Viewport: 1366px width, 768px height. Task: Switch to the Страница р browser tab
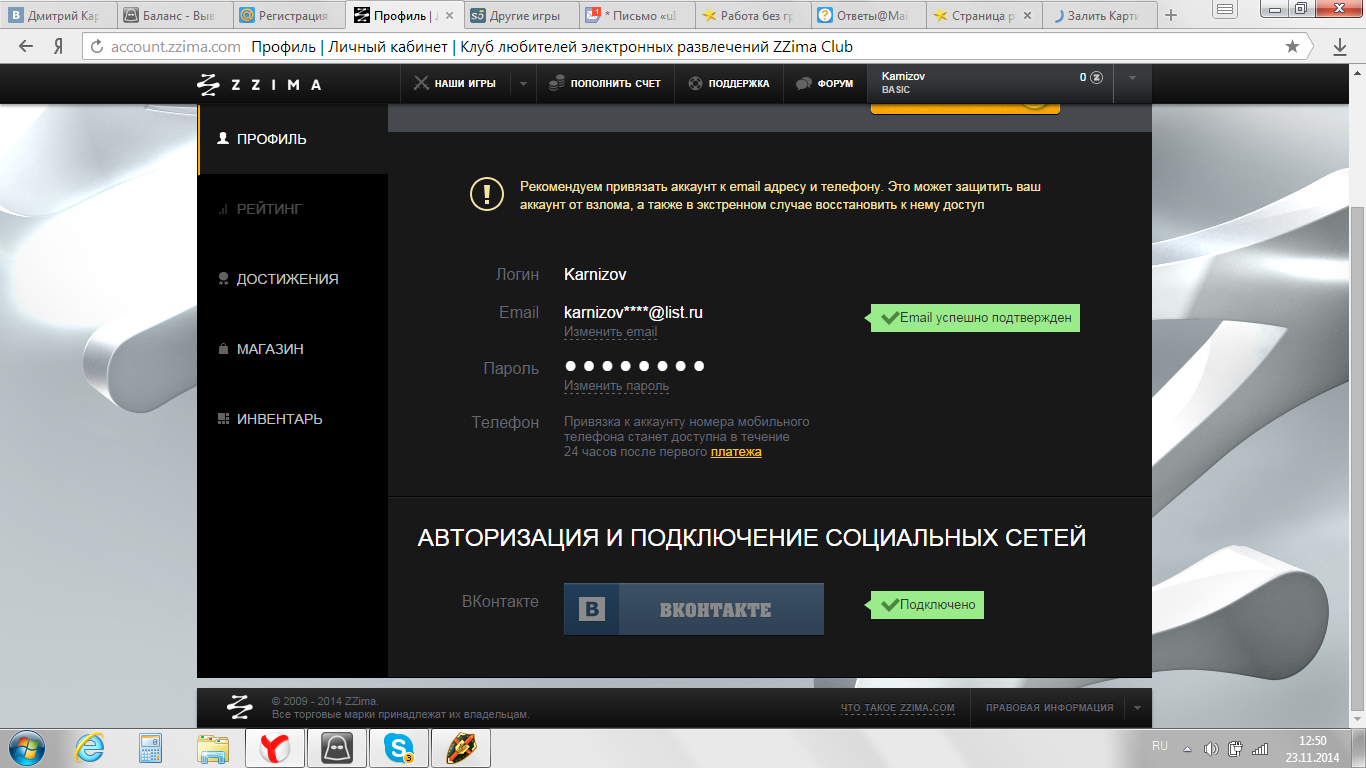pyautogui.click(x=984, y=15)
